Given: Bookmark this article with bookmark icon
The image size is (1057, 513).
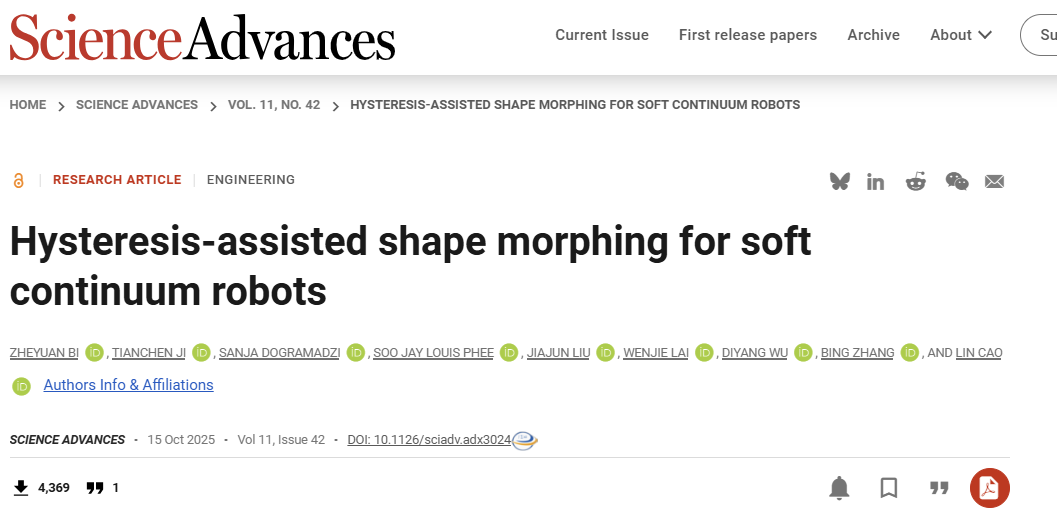Looking at the screenshot, I should 889,488.
